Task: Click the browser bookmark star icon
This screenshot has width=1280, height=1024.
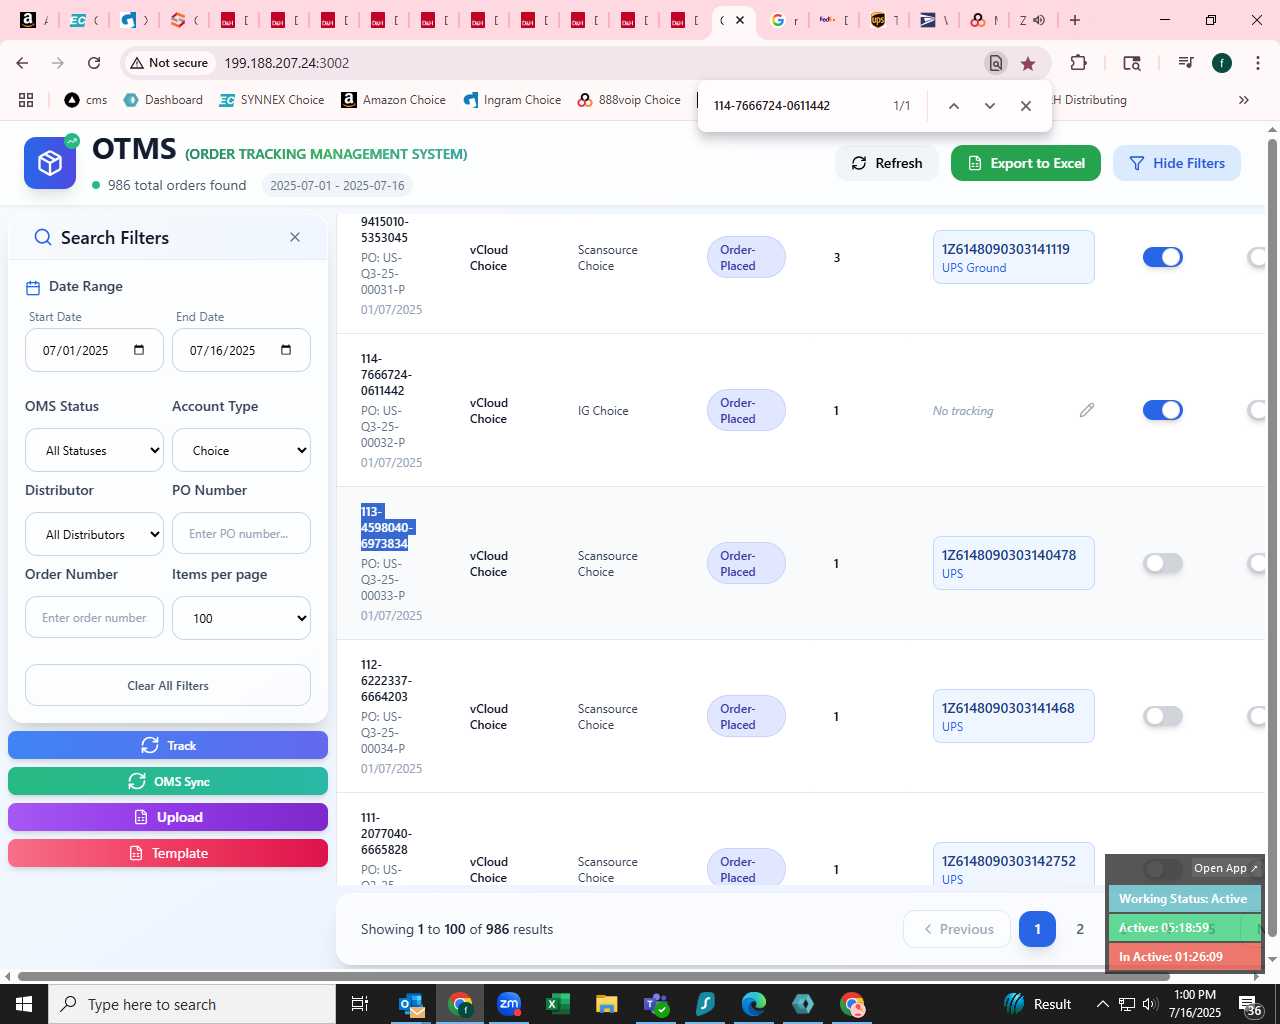Action: [x=1028, y=63]
